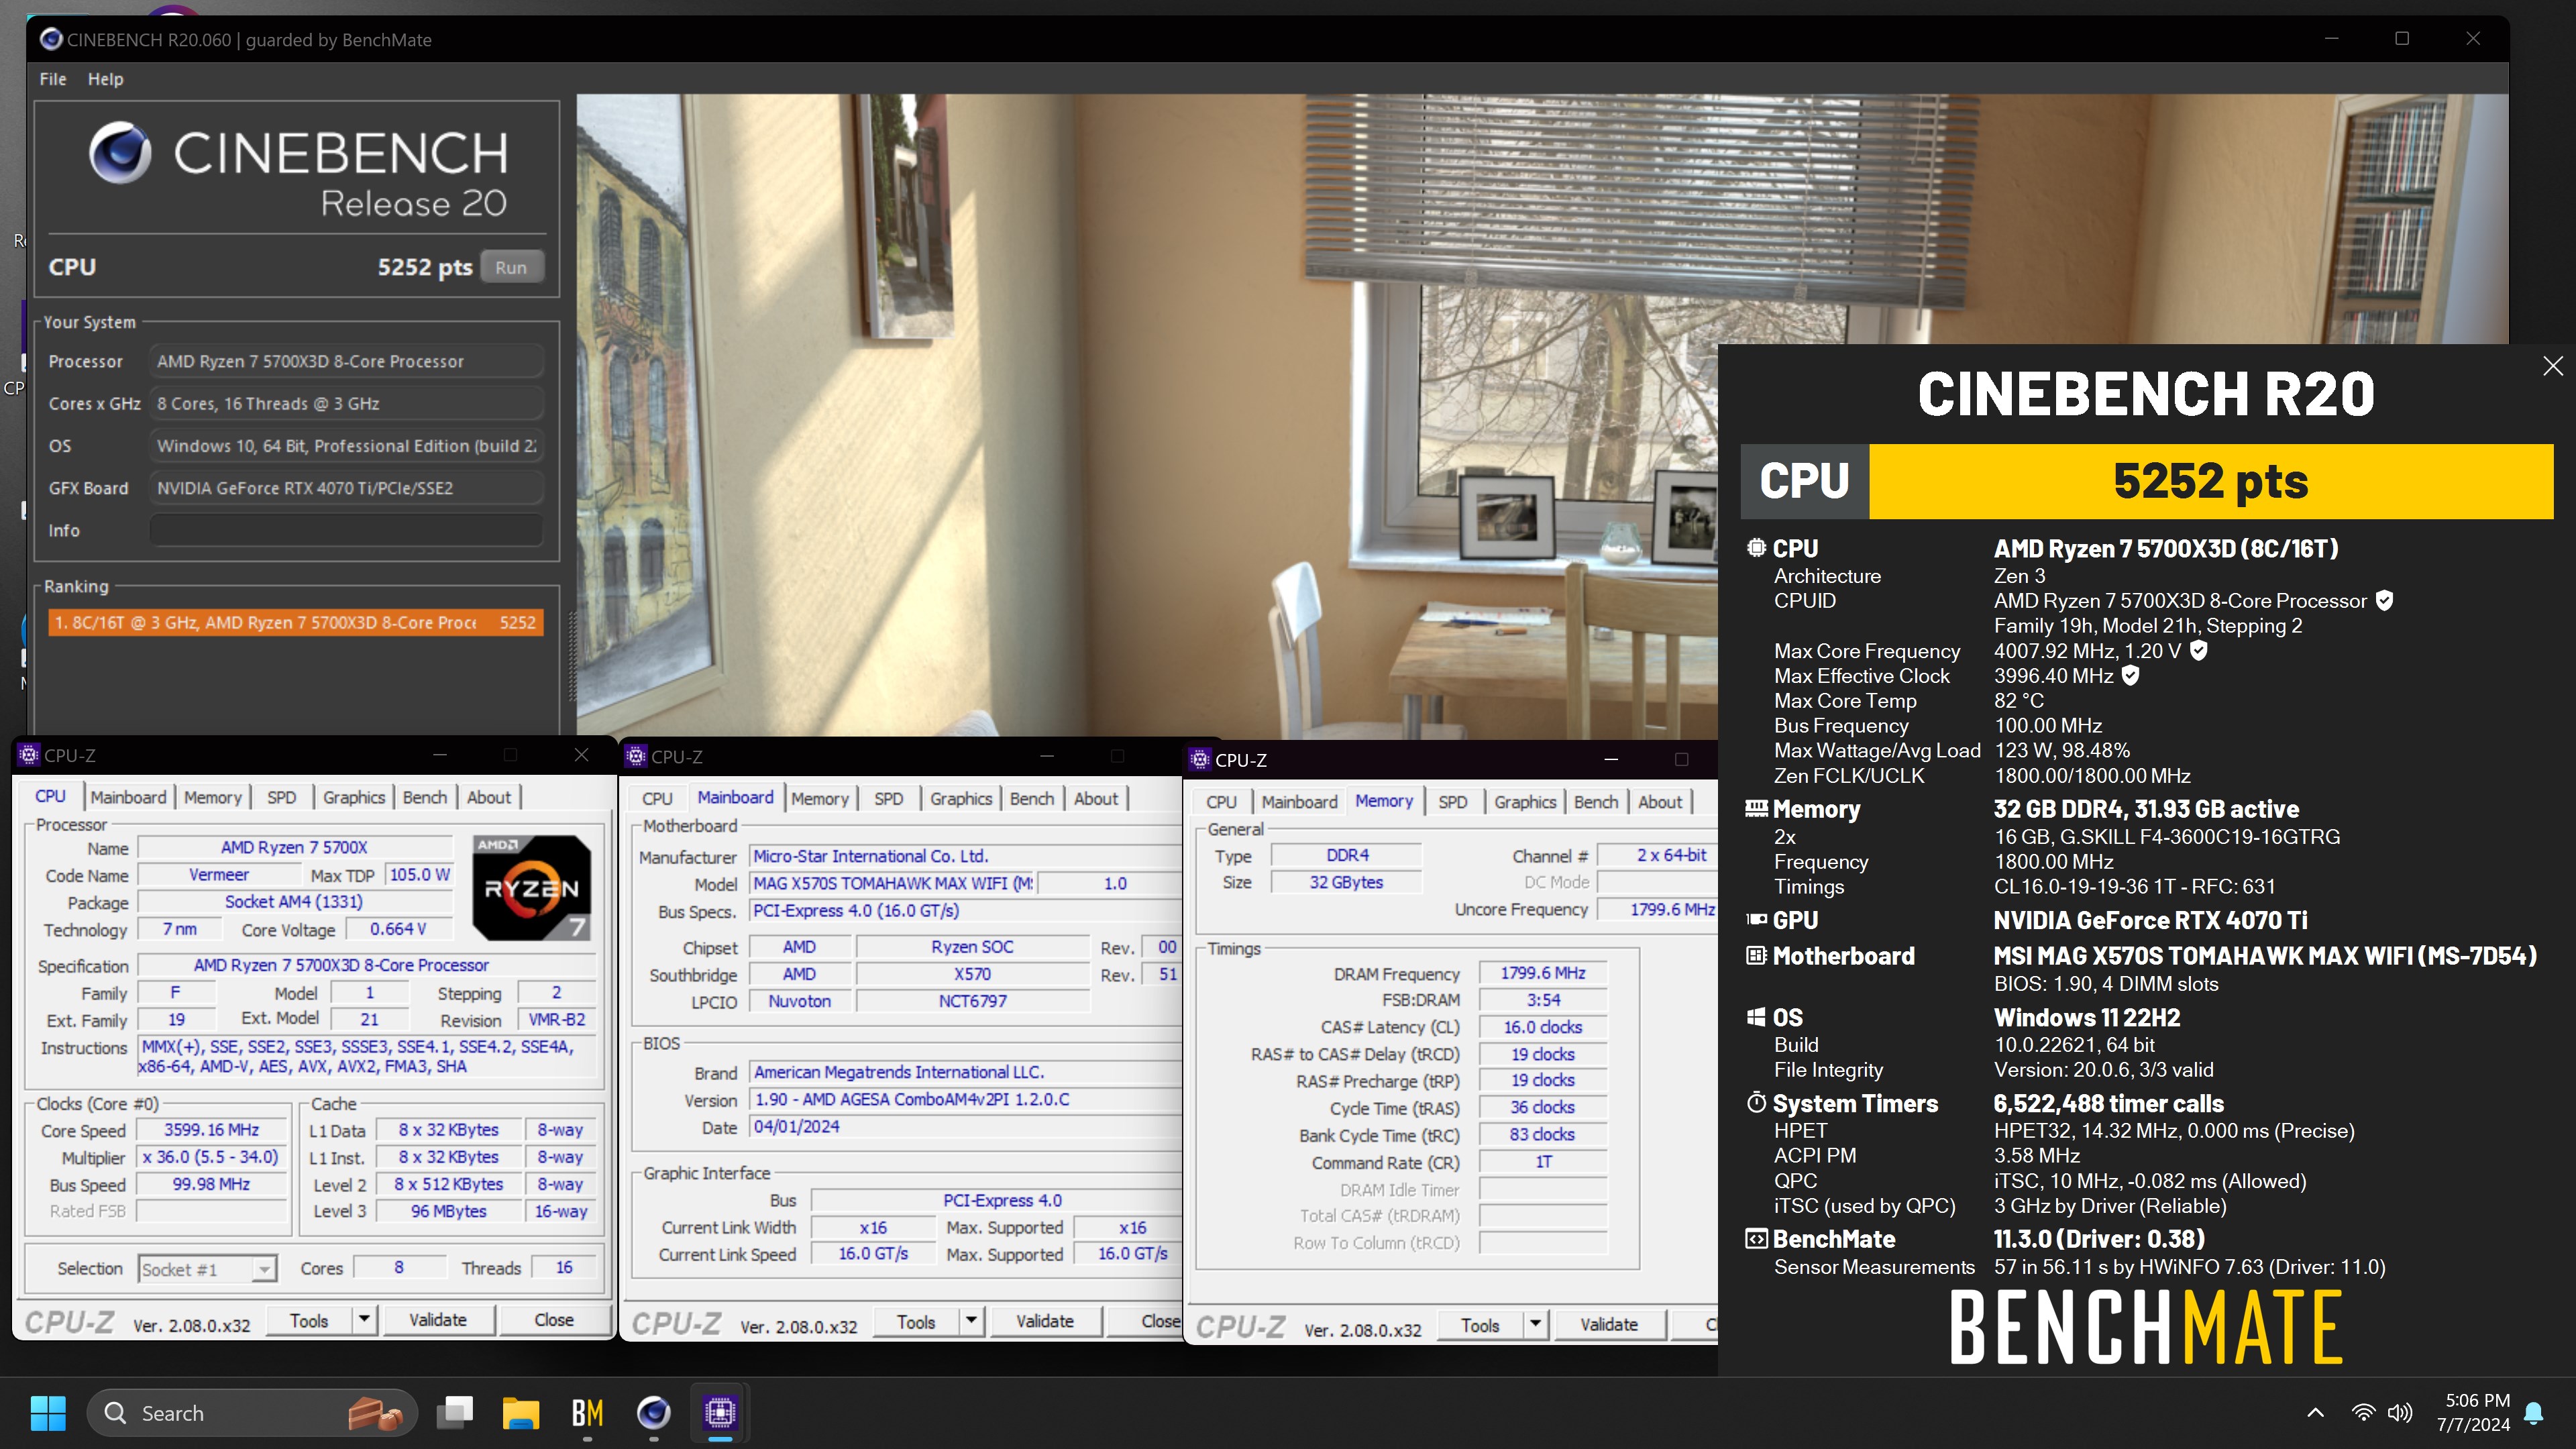Click Tools button in Memory CPU-Z window
Viewport: 2576px width, 1449px height.
(x=1480, y=1325)
